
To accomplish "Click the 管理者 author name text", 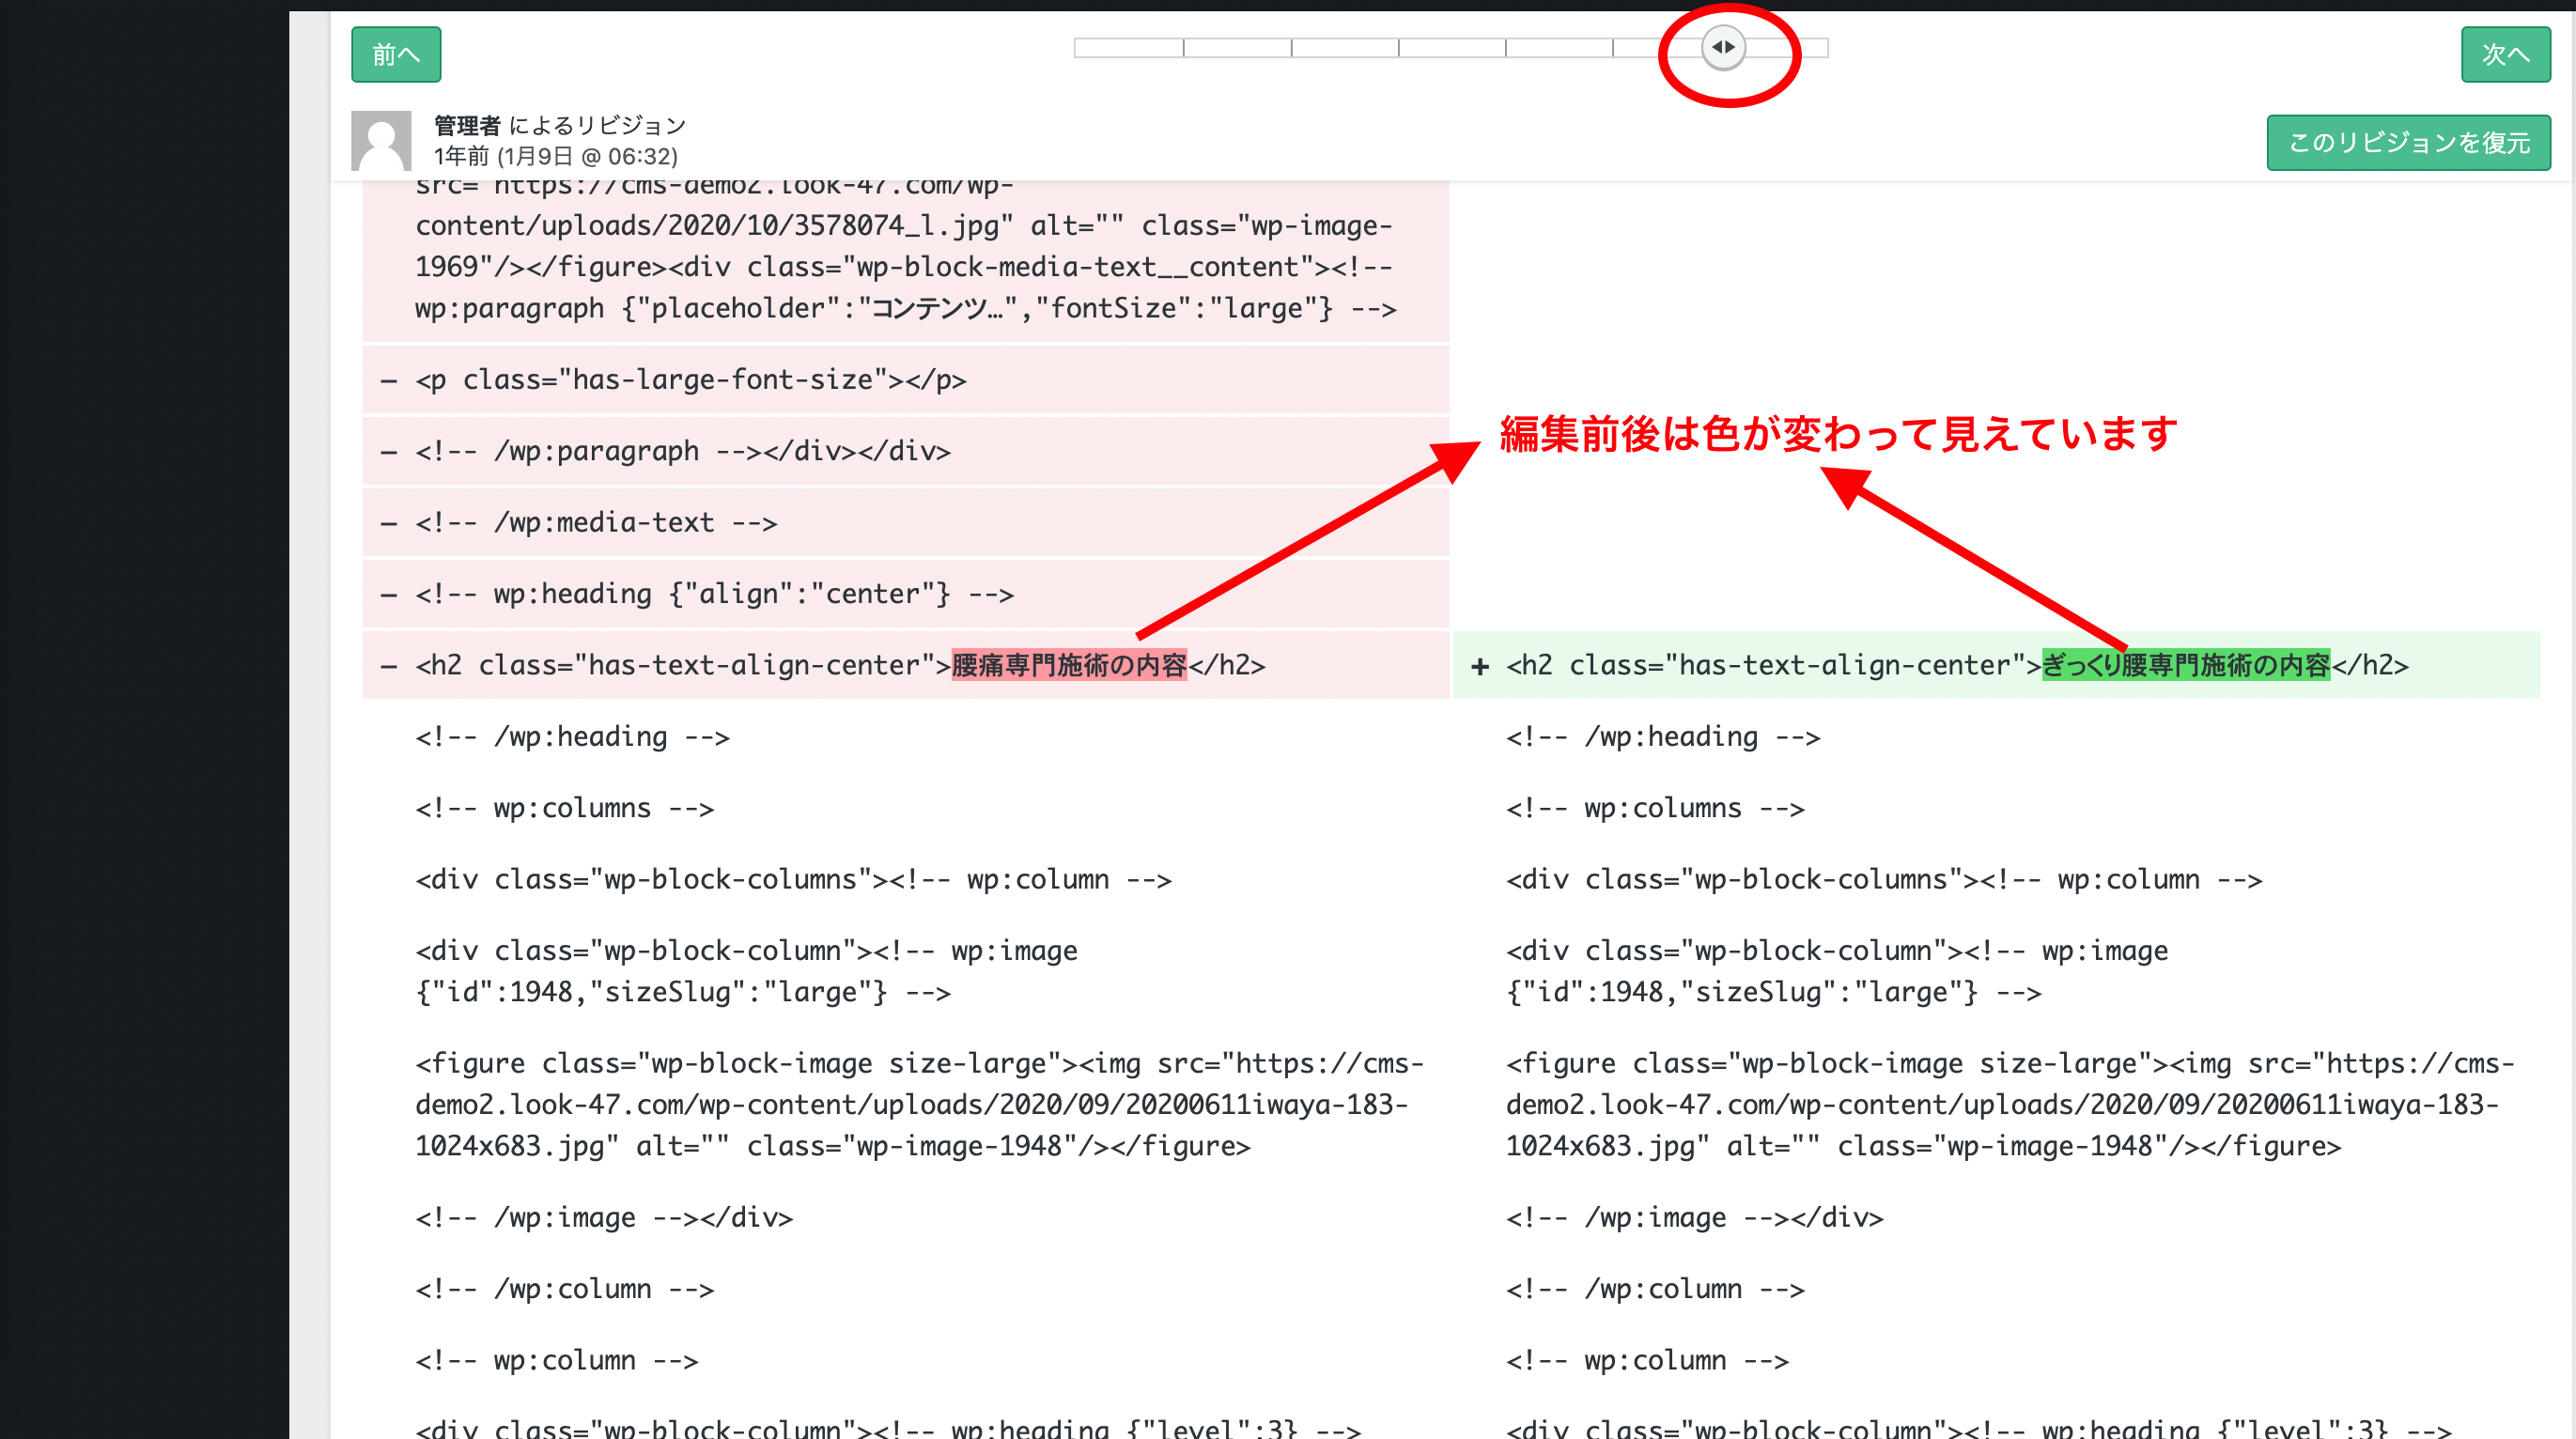I will pyautogui.click(x=467, y=125).
